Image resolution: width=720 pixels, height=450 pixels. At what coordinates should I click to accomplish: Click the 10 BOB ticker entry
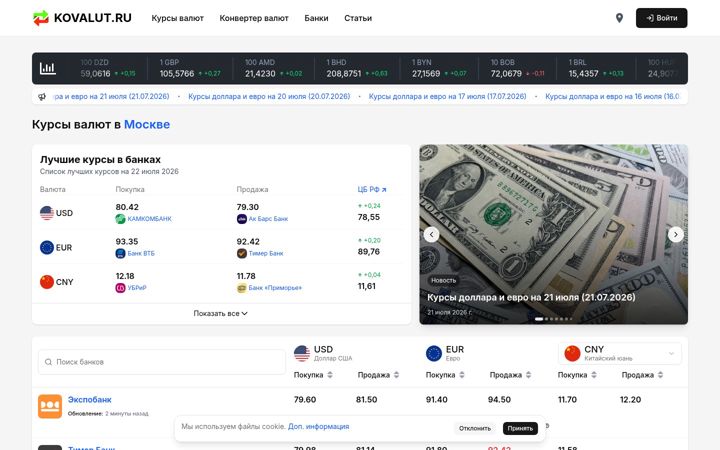pyautogui.click(x=517, y=68)
